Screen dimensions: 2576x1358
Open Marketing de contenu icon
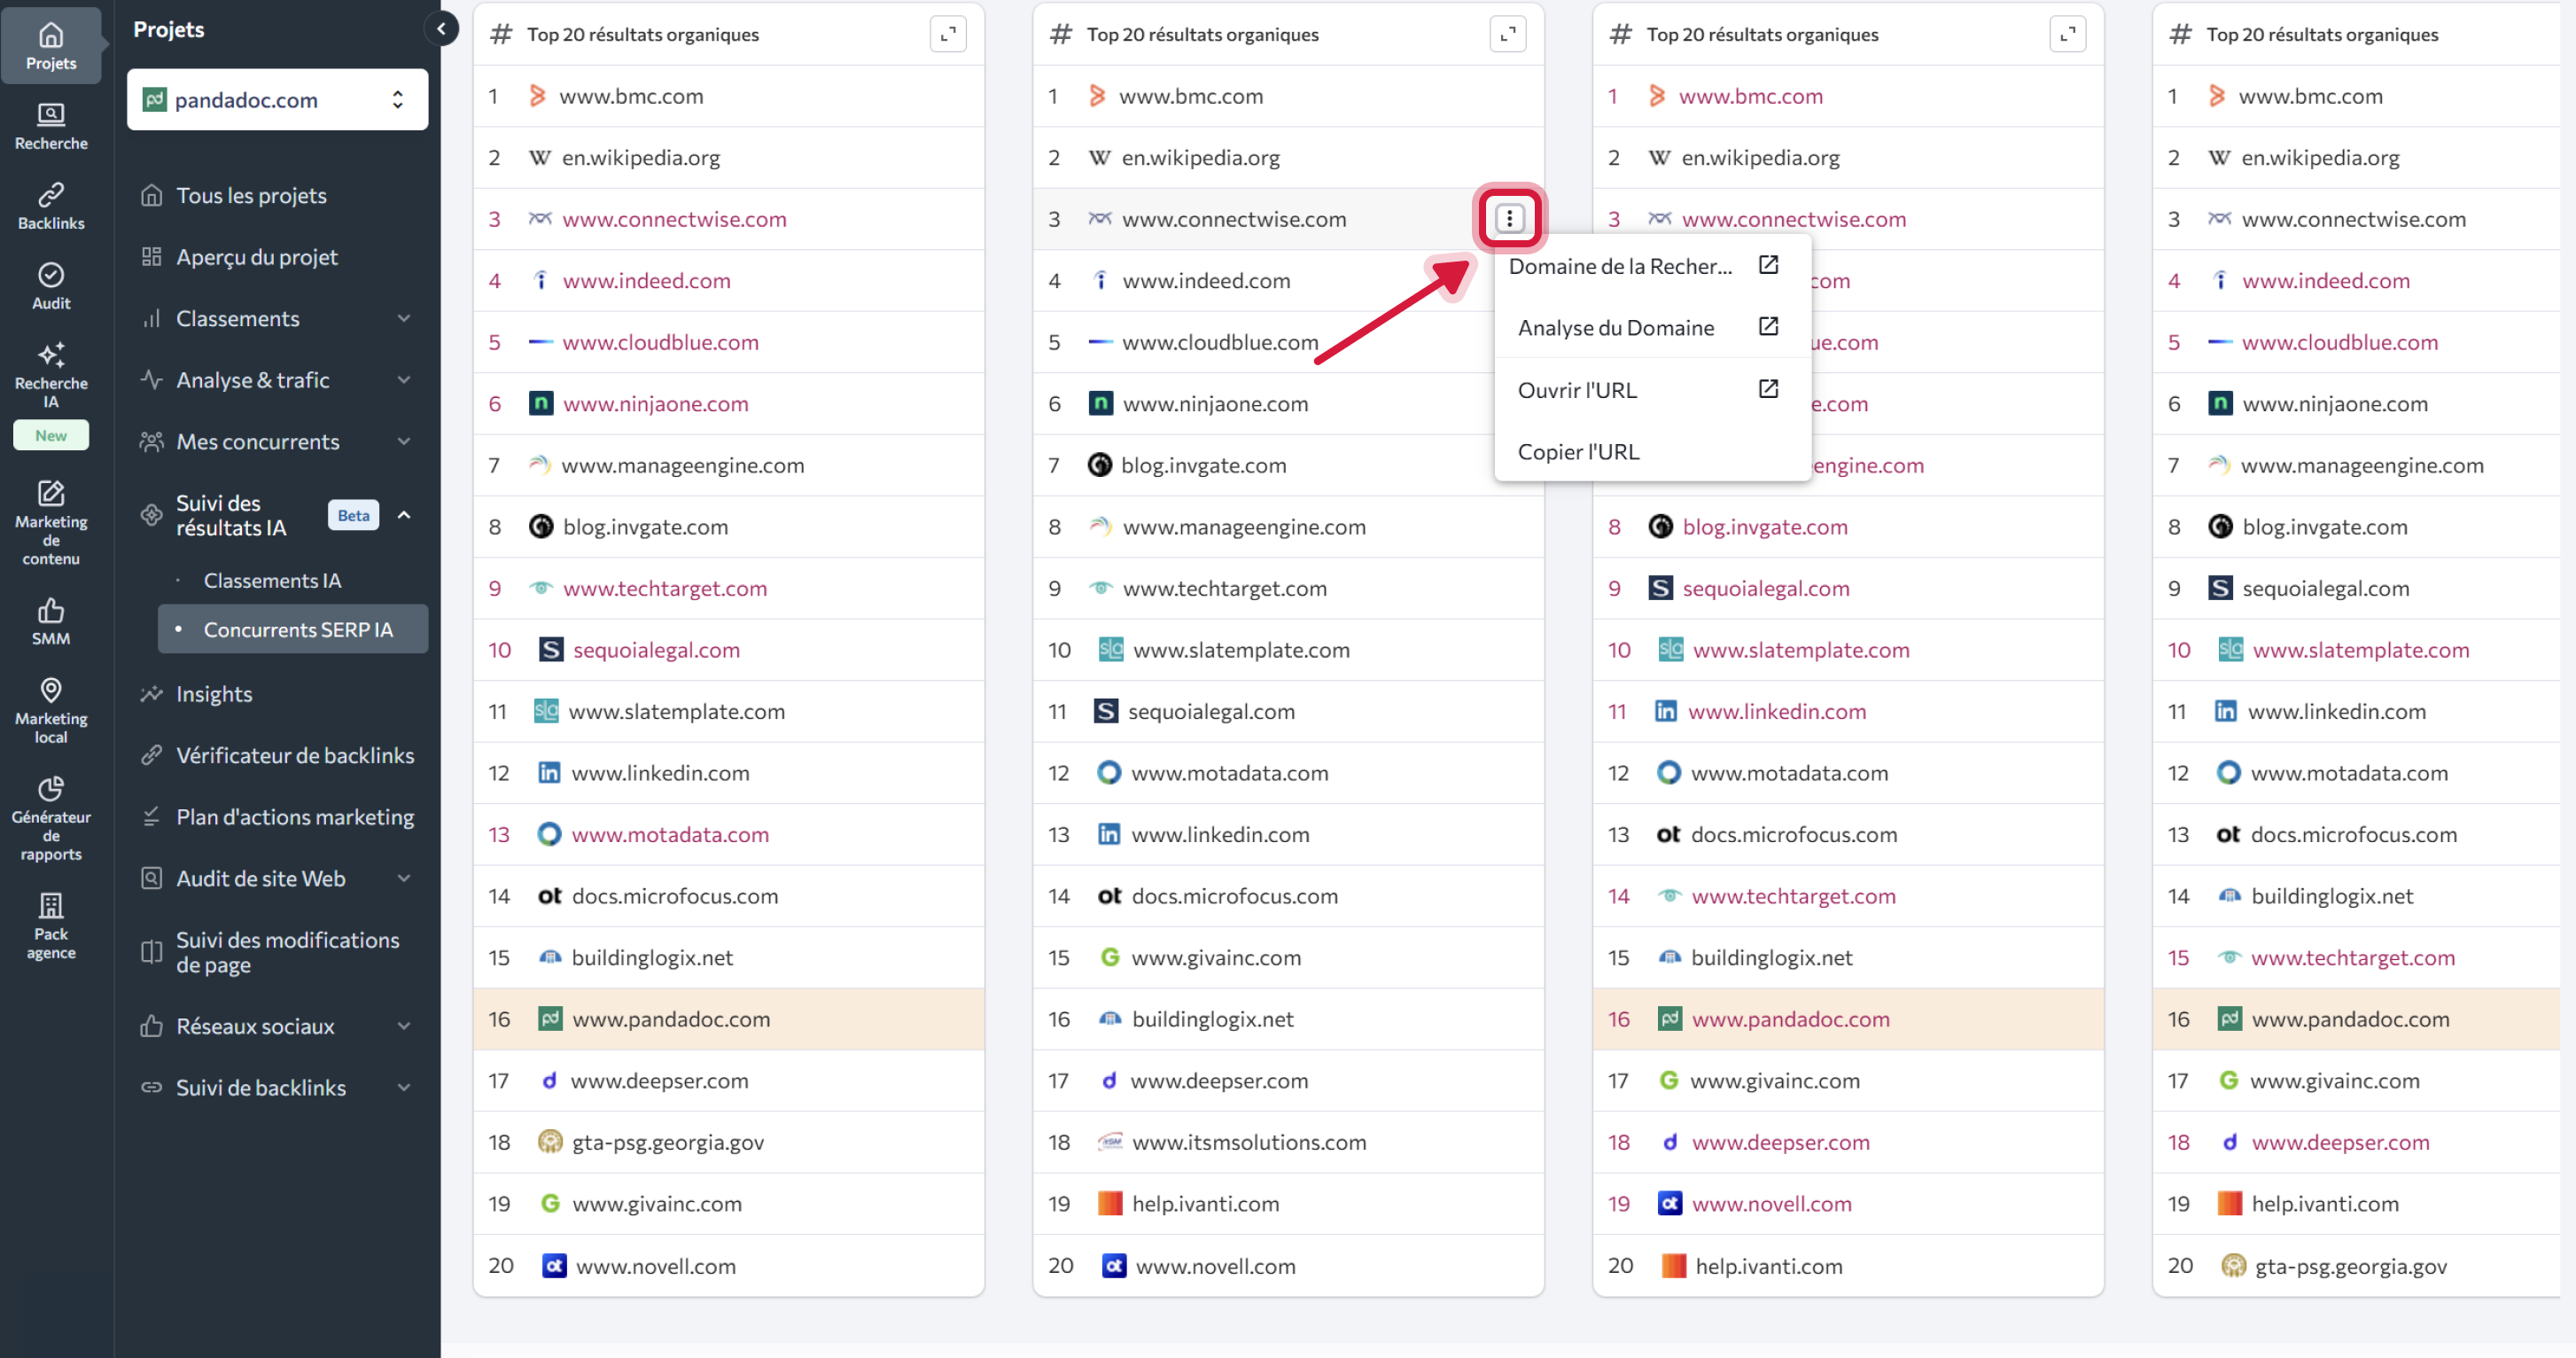(51, 493)
